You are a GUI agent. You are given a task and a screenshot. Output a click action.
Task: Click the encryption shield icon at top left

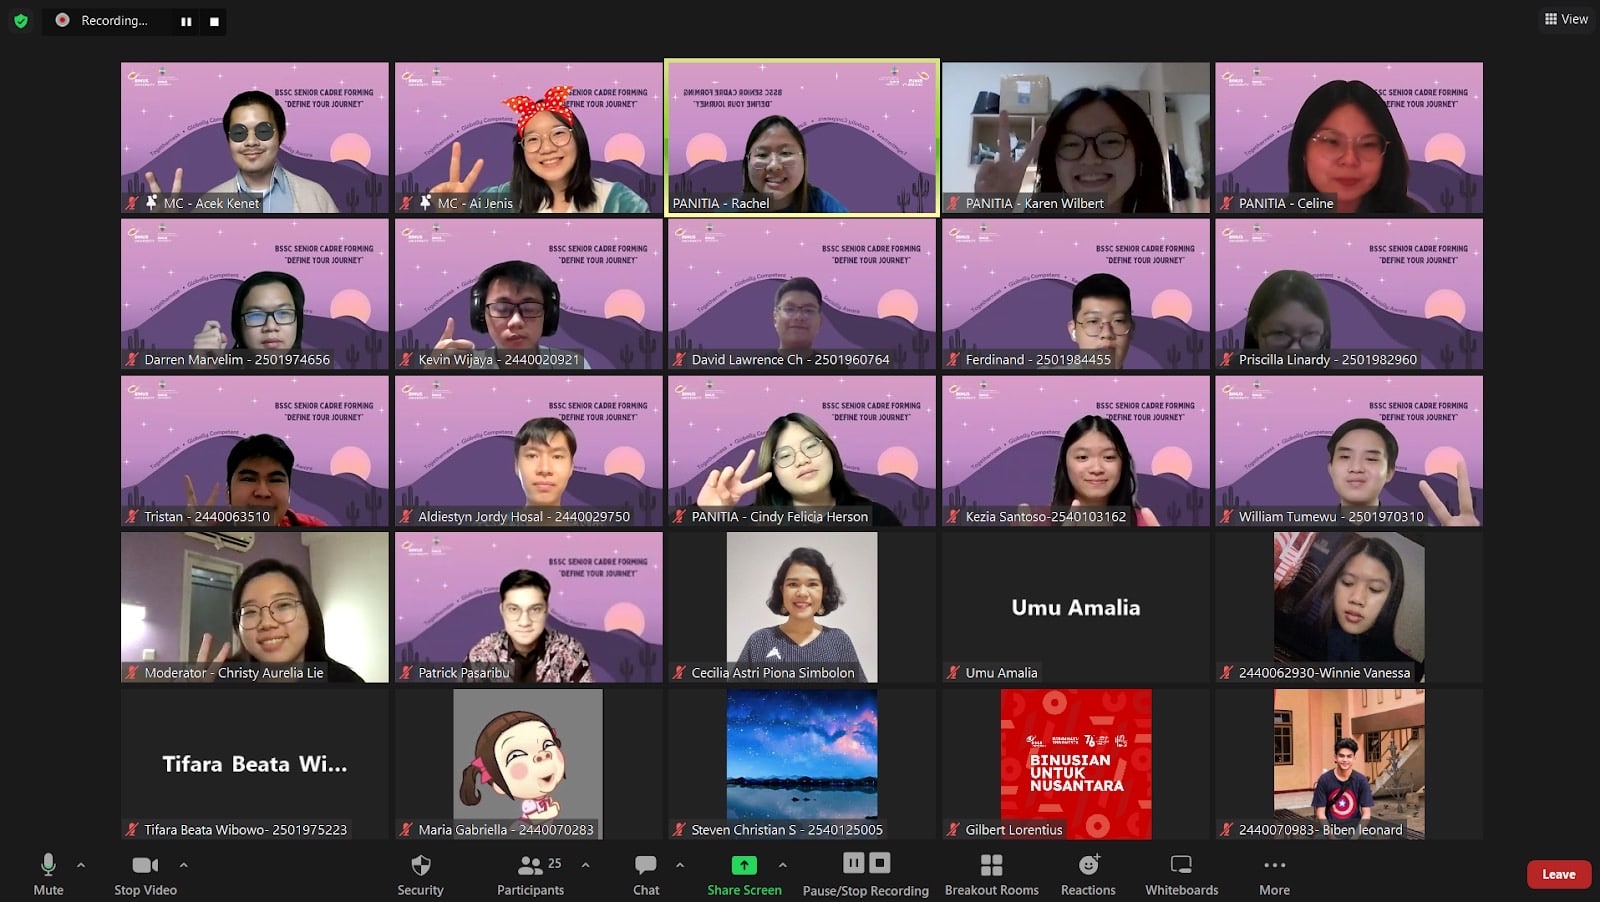click(21, 20)
